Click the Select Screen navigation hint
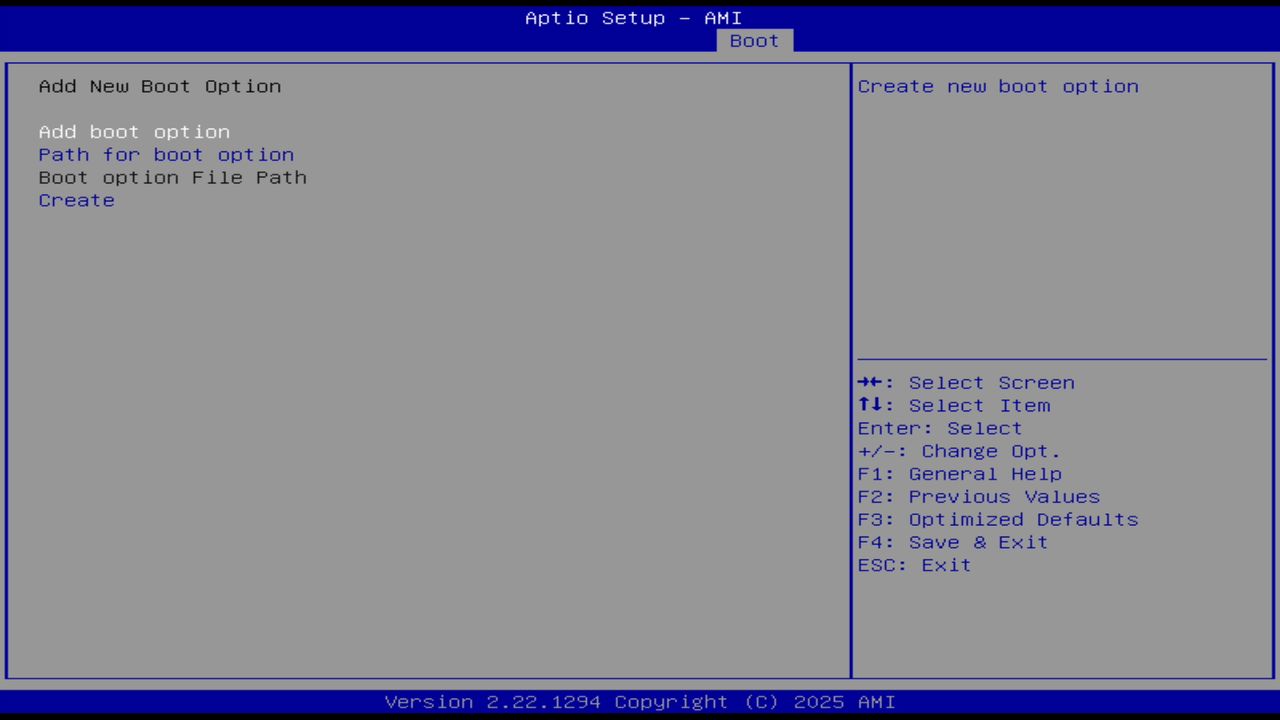 pyautogui.click(x=965, y=382)
